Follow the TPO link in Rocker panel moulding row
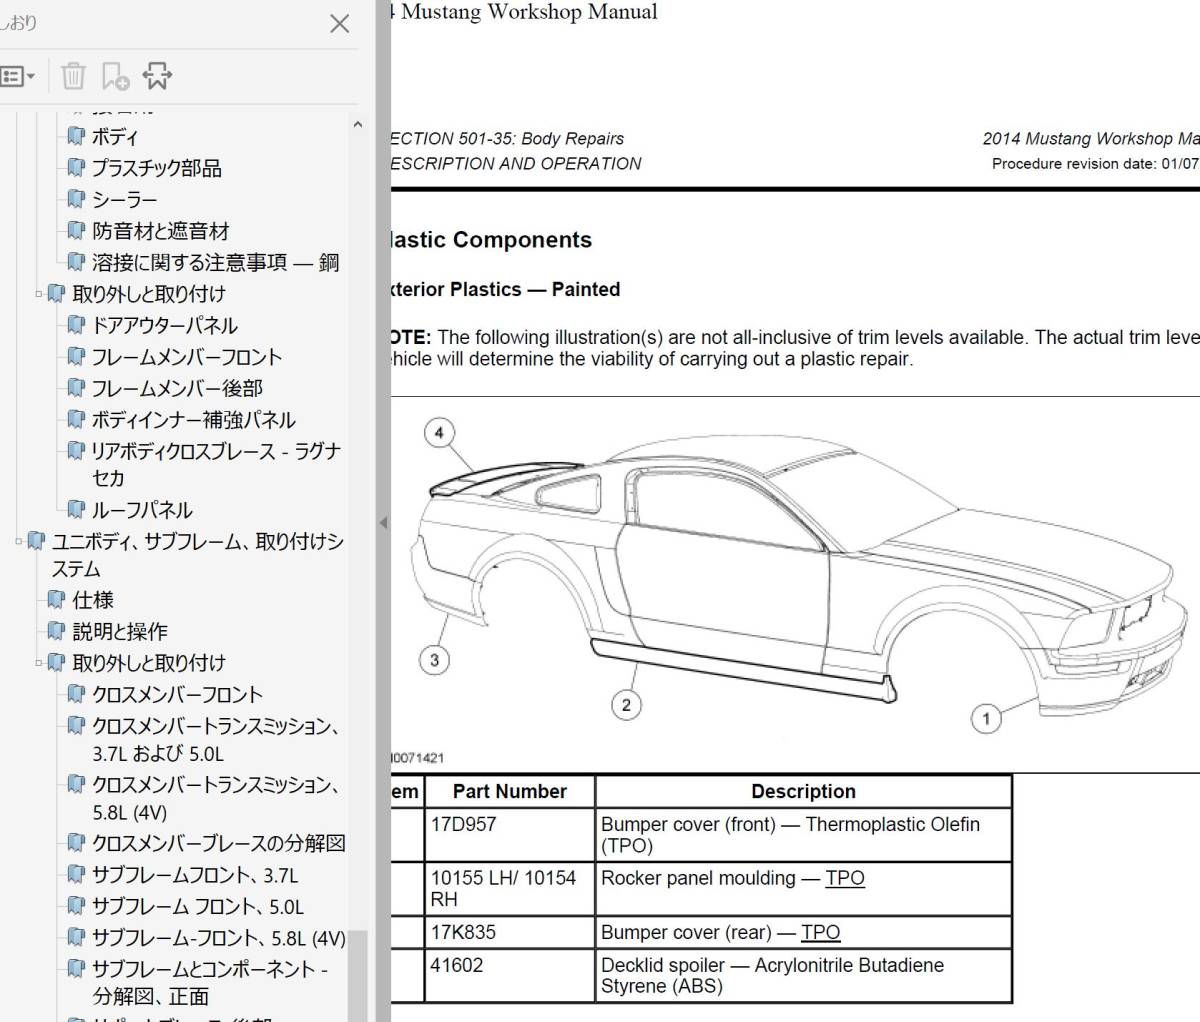Viewport: 1200px width, 1022px height. 845,878
